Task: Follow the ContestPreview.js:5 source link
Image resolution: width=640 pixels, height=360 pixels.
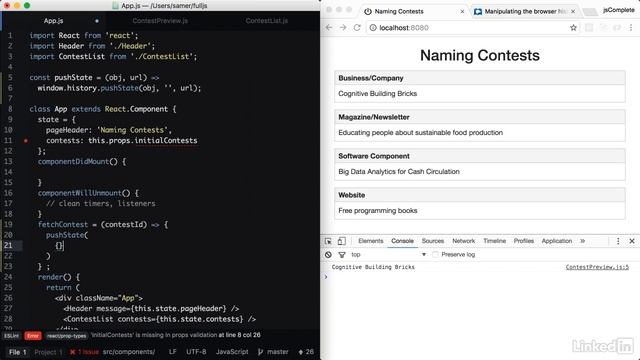Action: (597, 267)
